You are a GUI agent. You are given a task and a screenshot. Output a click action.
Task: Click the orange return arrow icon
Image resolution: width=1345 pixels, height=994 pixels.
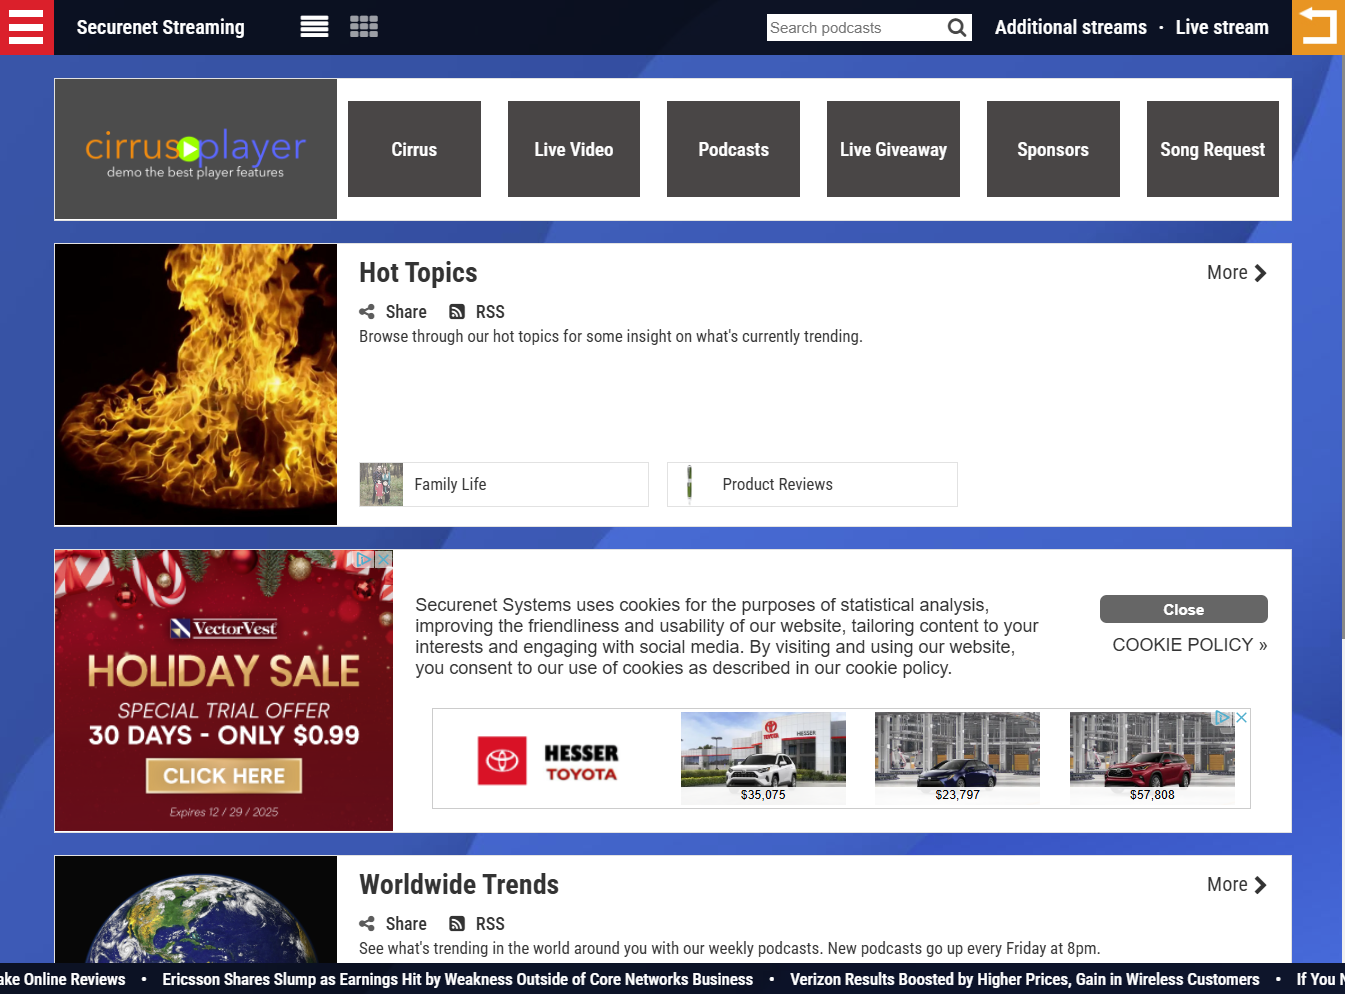tap(1318, 27)
